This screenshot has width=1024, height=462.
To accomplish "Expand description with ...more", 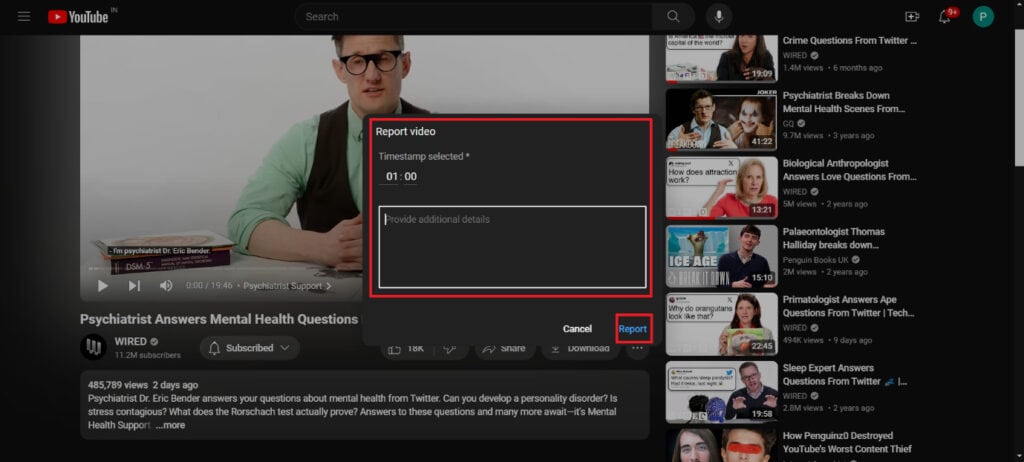I will pos(170,425).
